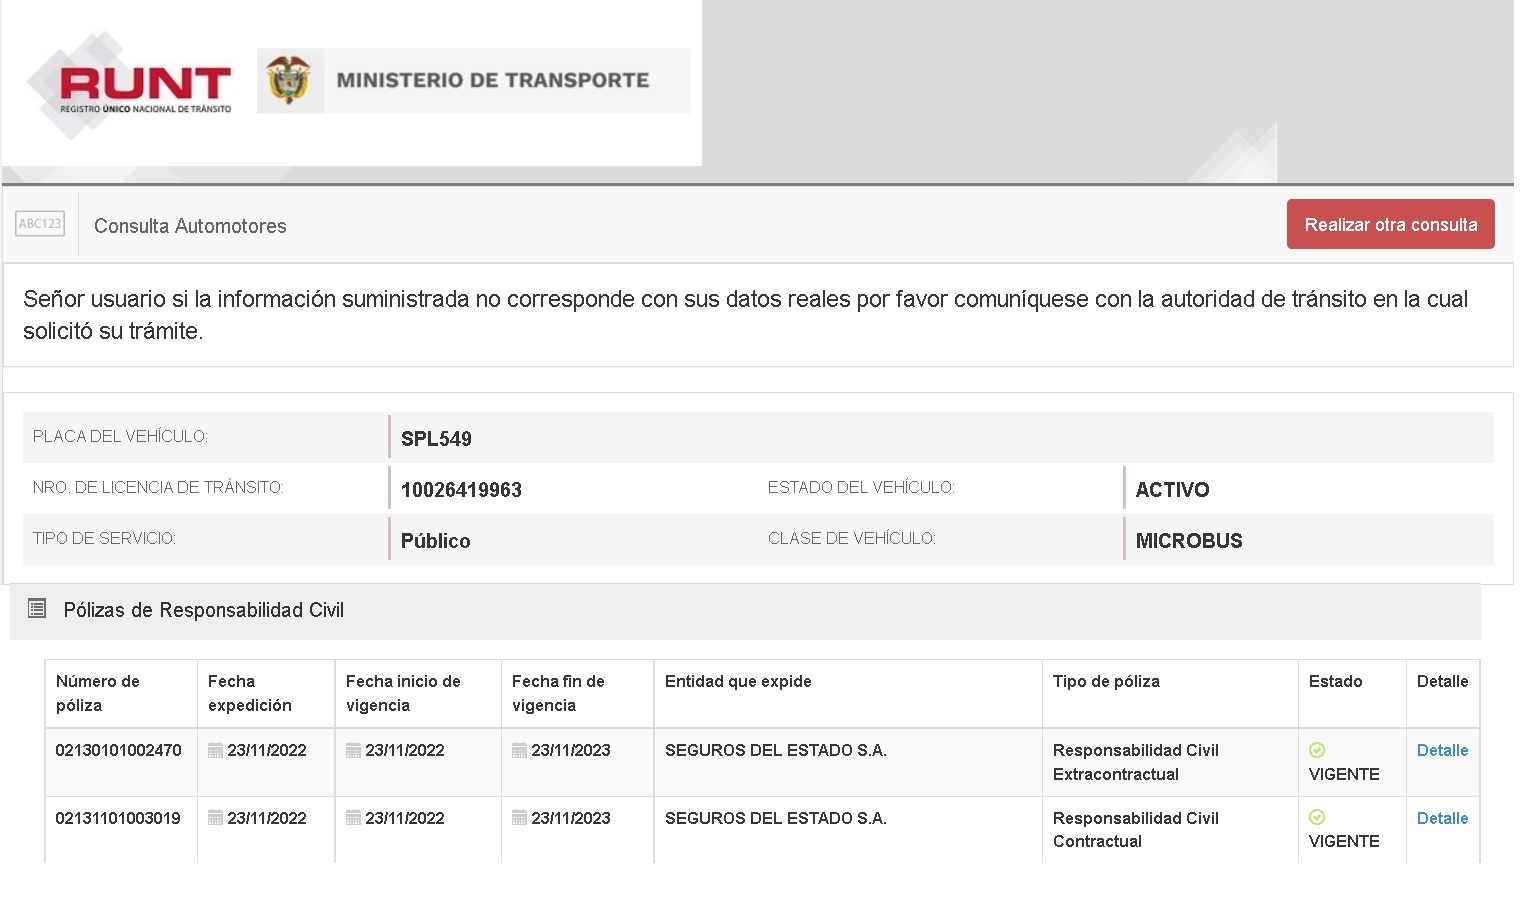The height and width of the screenshot is (903, 1535).
Task: Click the Consulta Automotores title
Action: pos(190,226)
